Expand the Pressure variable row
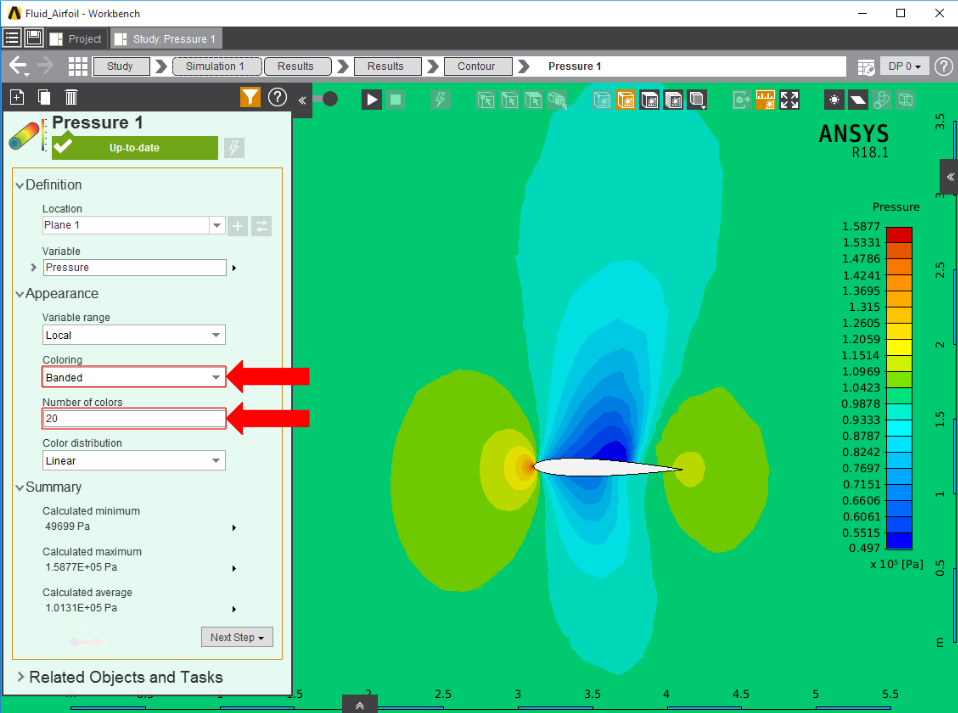This screenshot has height=713, width=958. pos(34,267)
